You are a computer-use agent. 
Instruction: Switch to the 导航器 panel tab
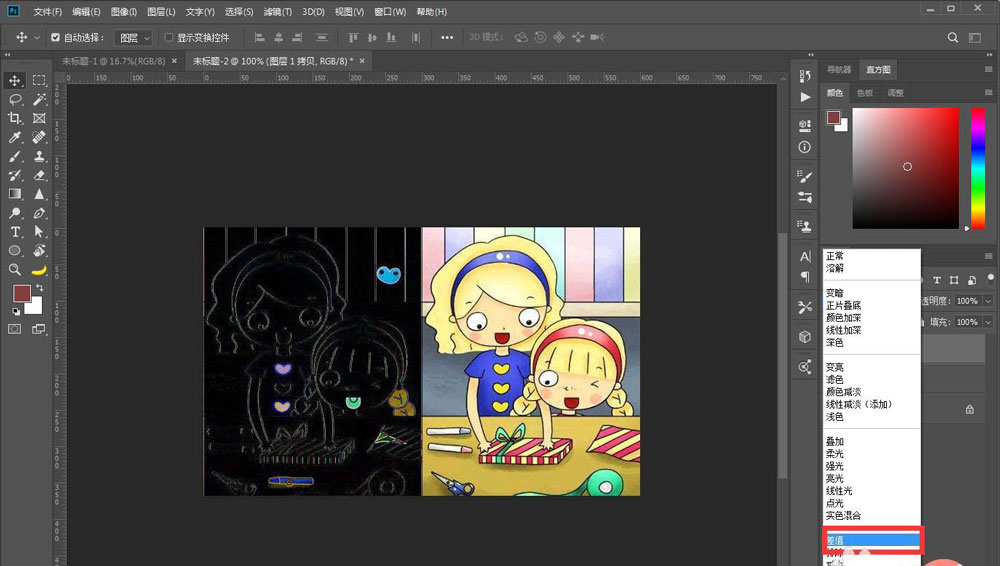839,70
